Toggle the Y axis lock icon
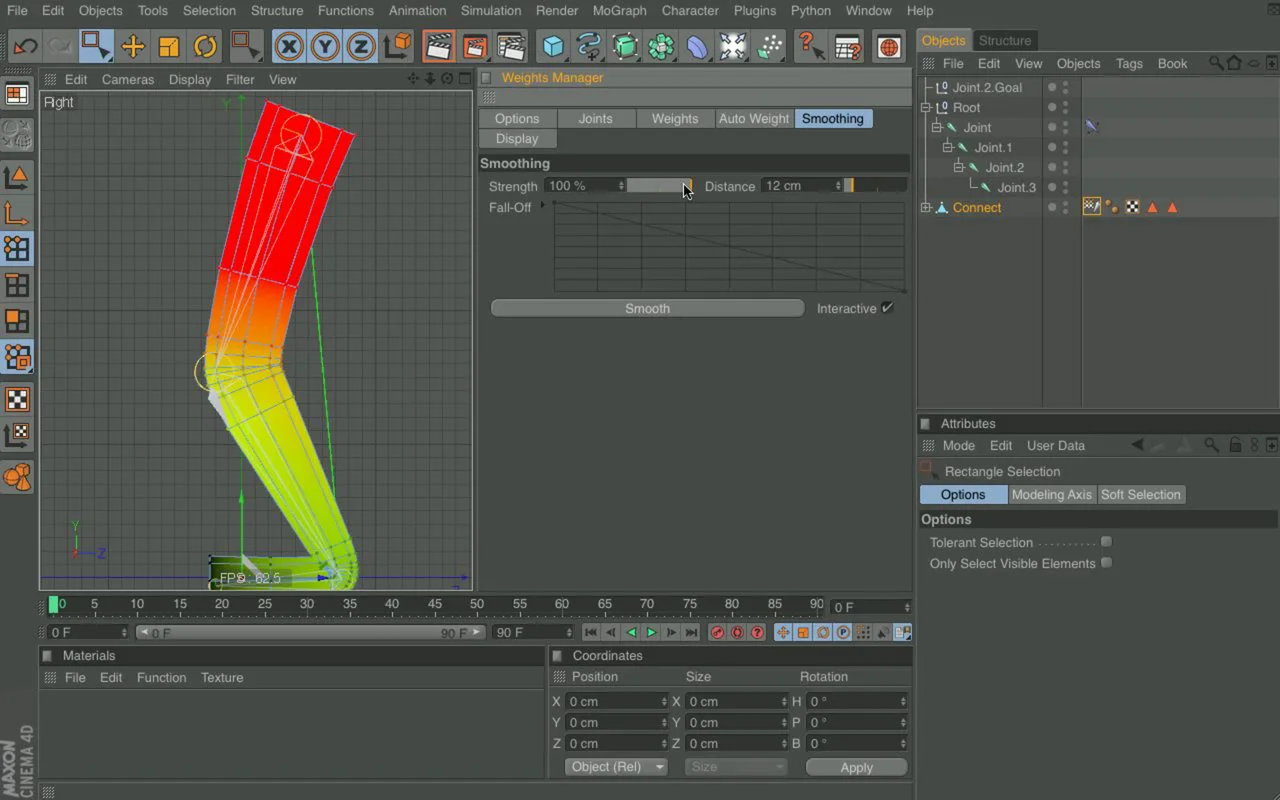Viewport: 1280px width, 800px height. (325, 46)
